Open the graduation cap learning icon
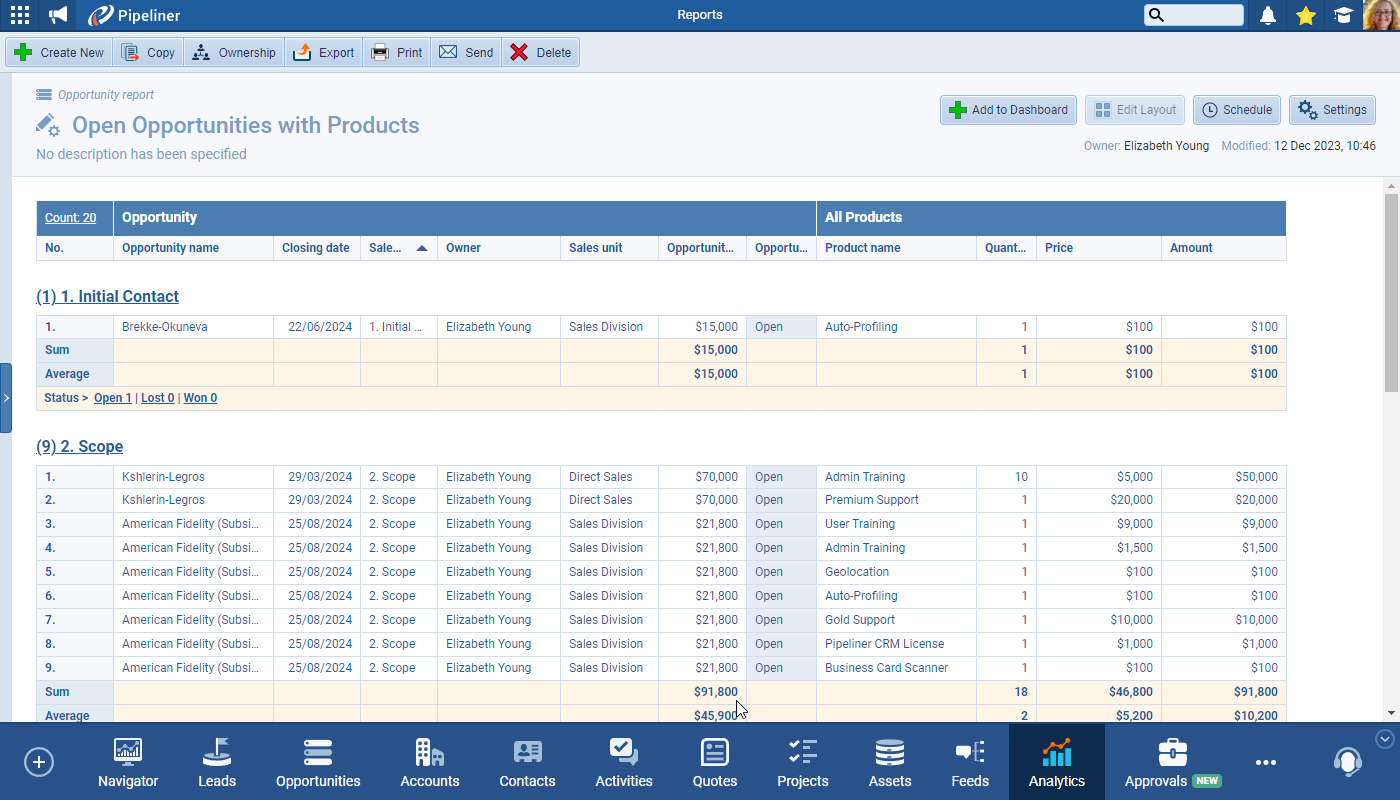Image resolution: width=1400 pixels, height=800 pixels. (1343, 15)
